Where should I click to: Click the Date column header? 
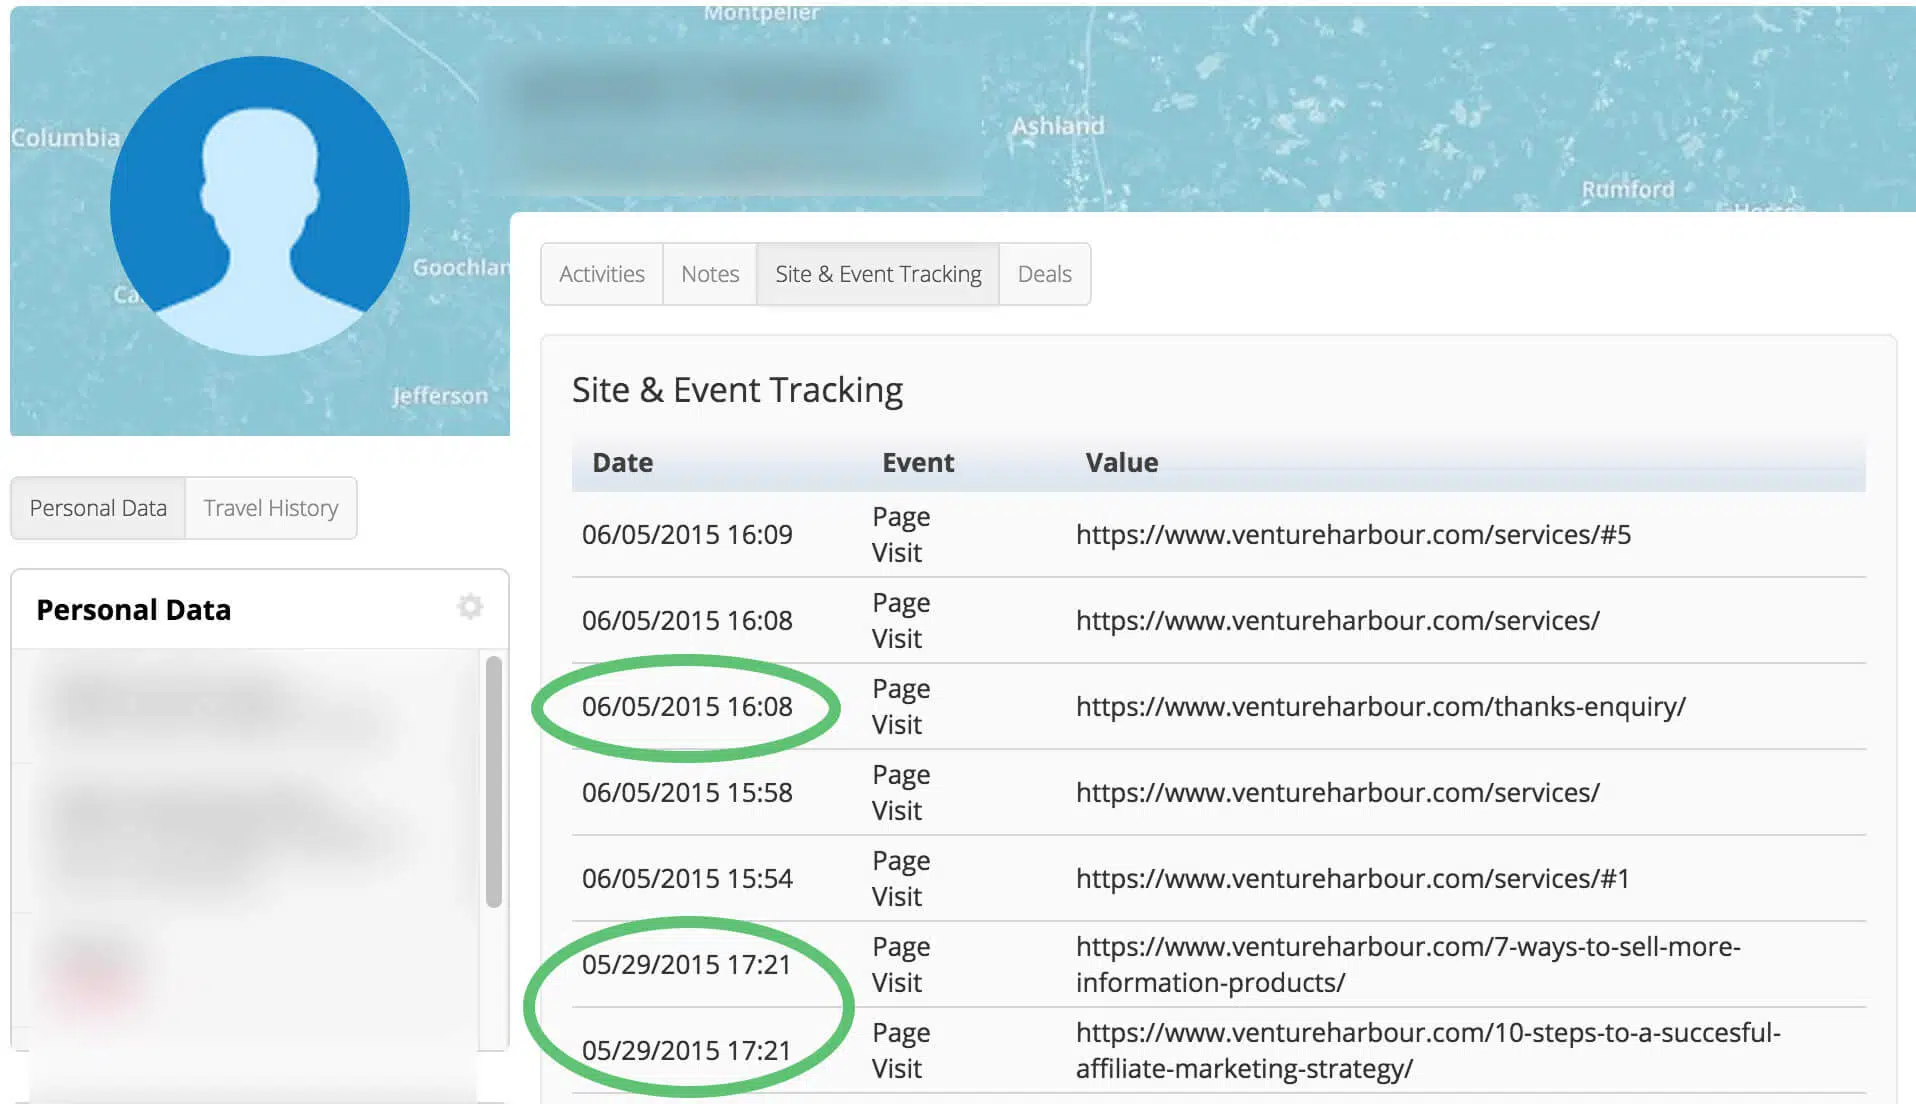click(x=622, y=463)
